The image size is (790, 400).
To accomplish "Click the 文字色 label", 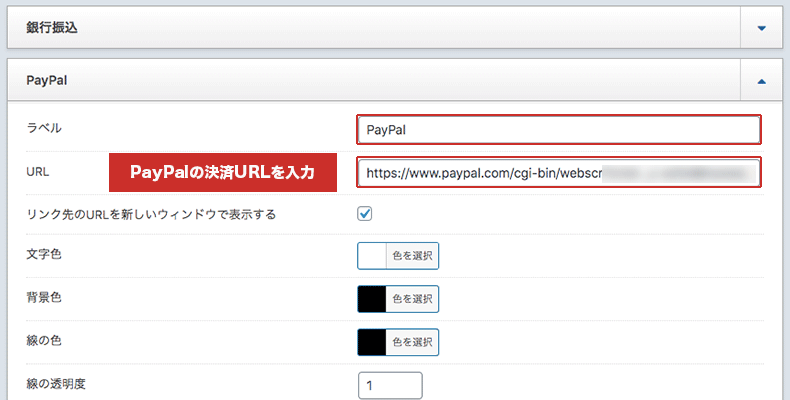I will [x=44, y=254].
